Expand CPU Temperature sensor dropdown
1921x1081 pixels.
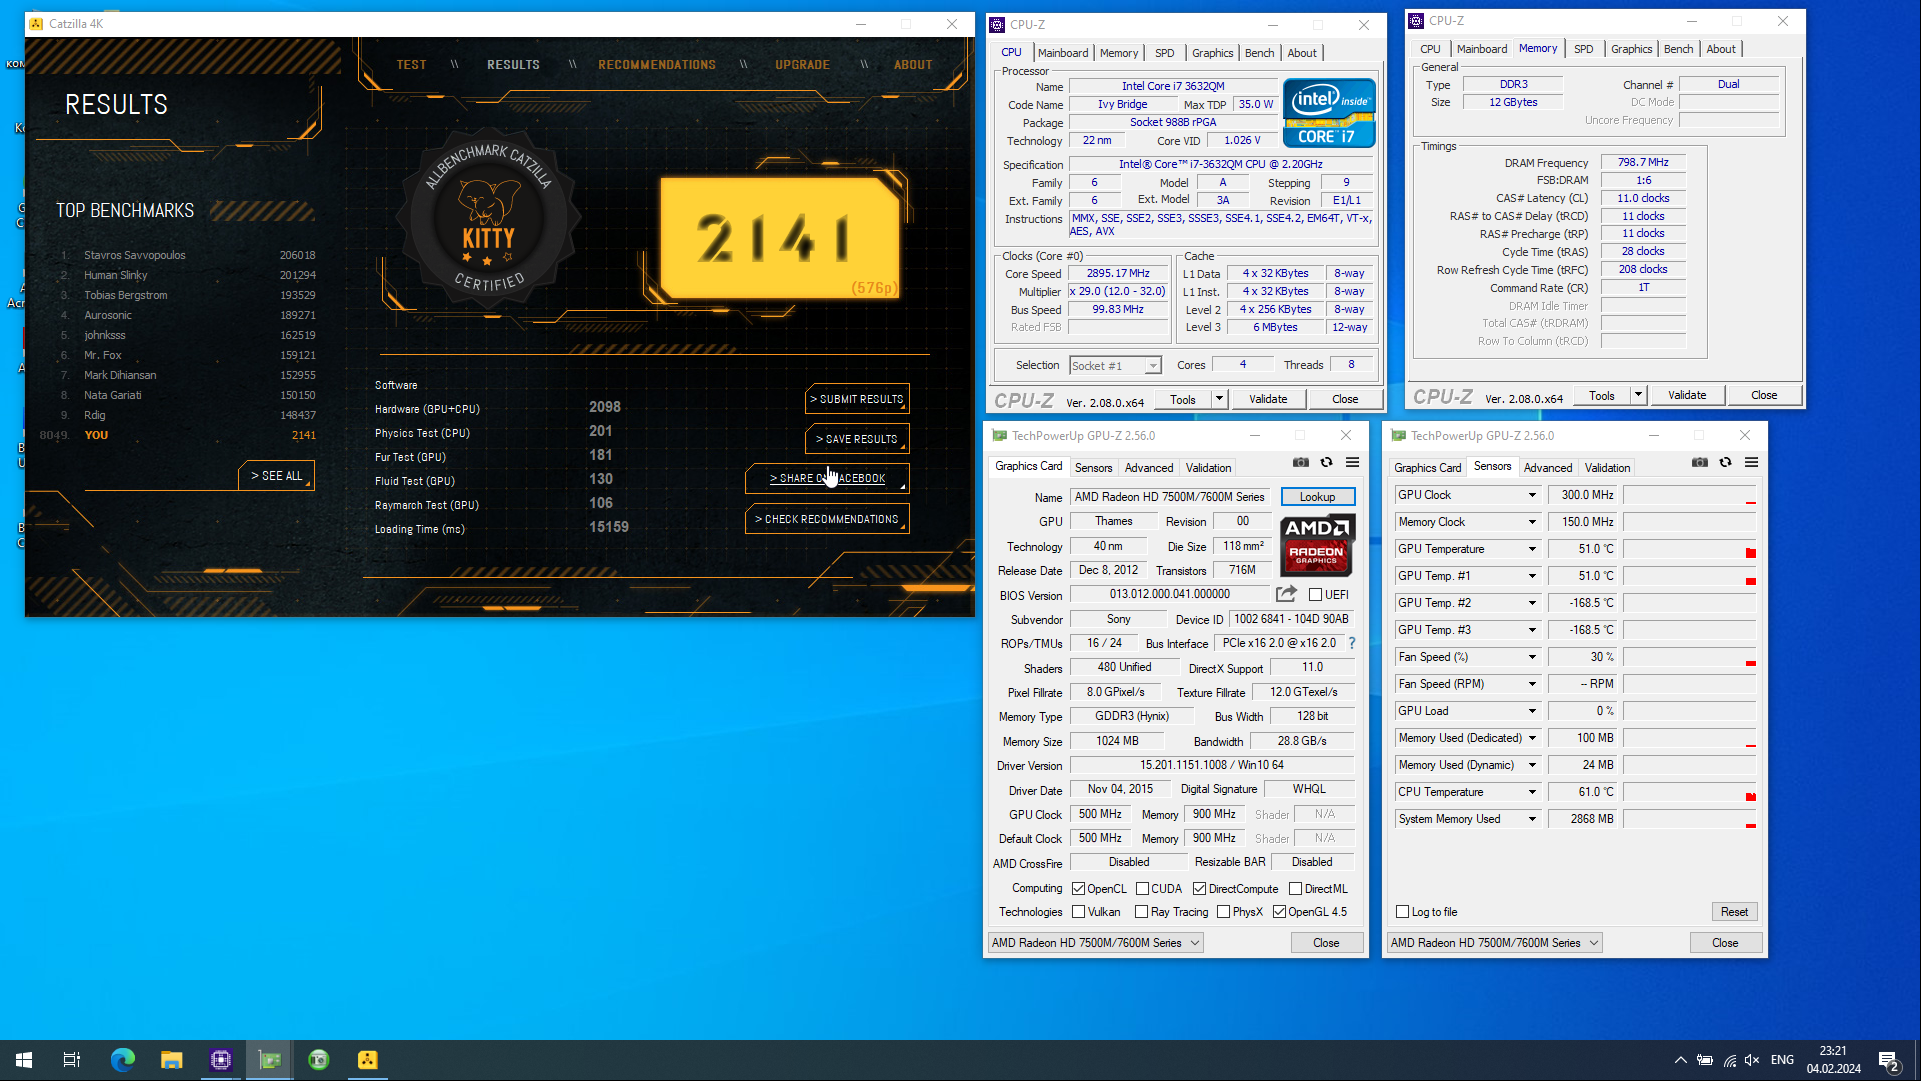(1532, 792)
